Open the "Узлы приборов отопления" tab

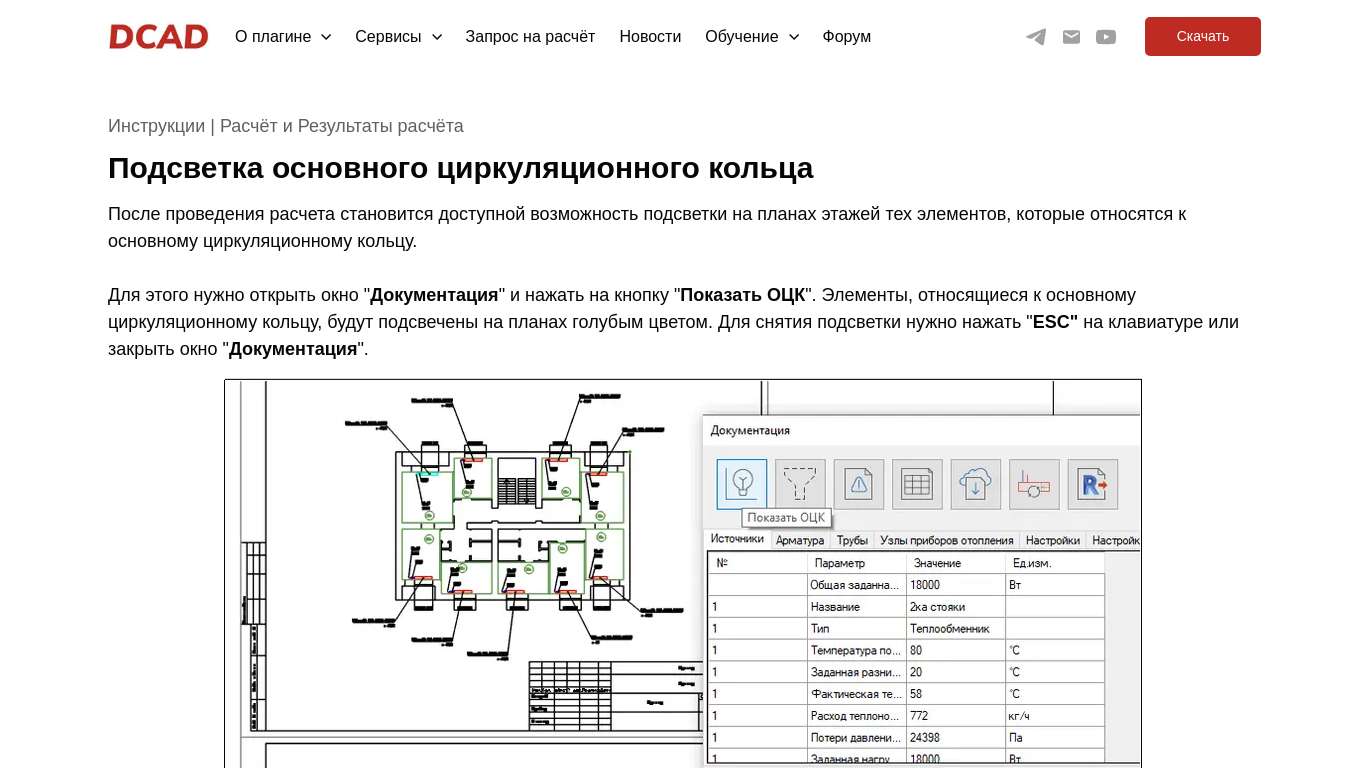pos(946,540)
